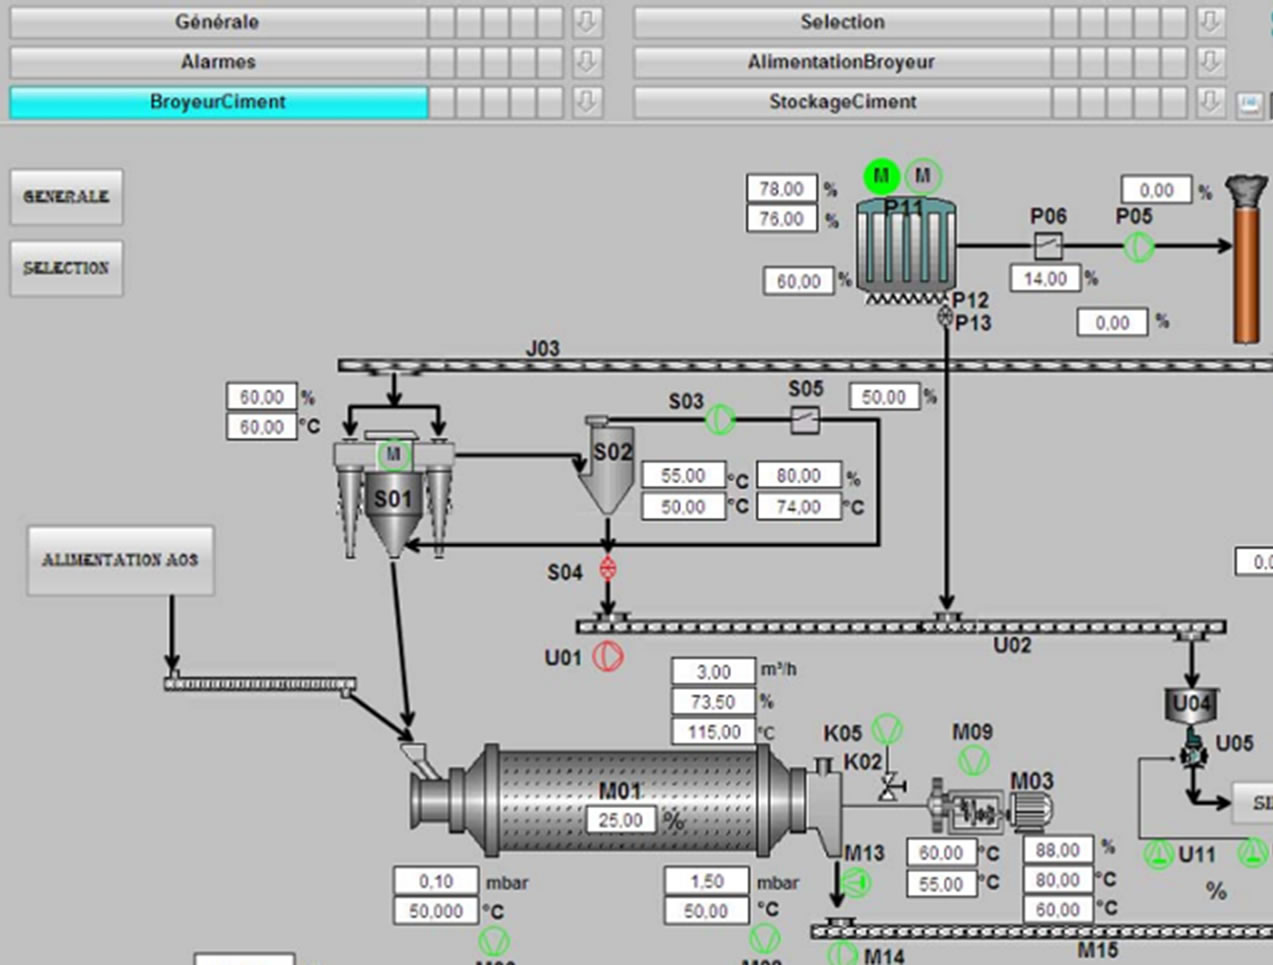Viewport: 1273px width, 965px height.
Task: Select the S03 fan icon
Action: (x=720, y=420)
